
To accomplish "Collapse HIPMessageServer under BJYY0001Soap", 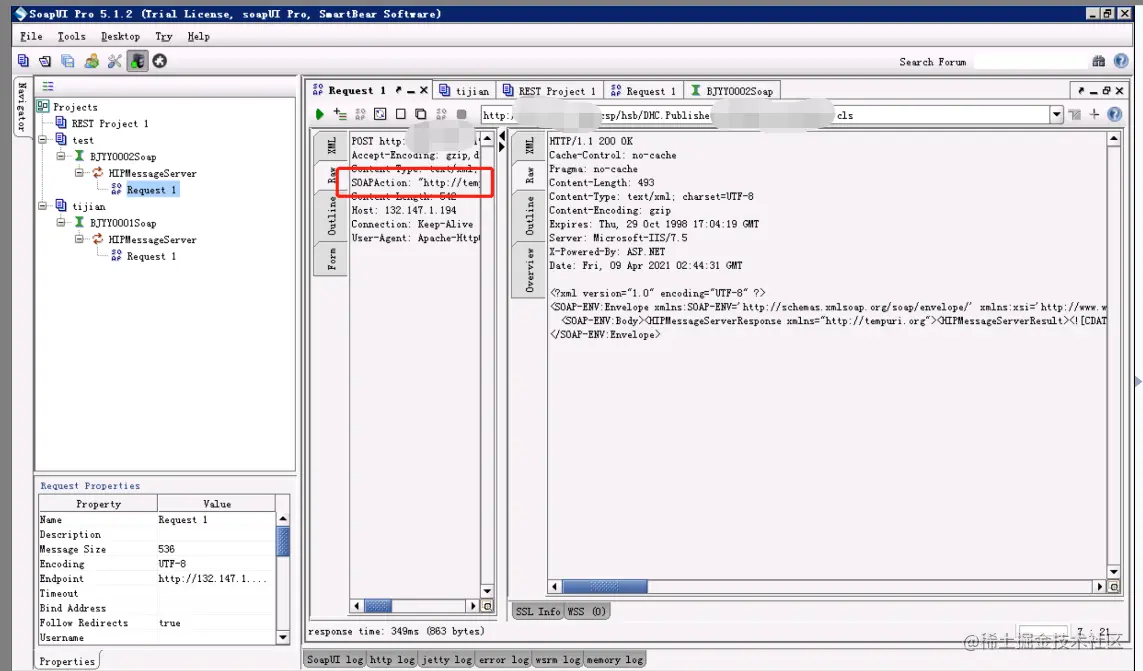I will point(79,239).
